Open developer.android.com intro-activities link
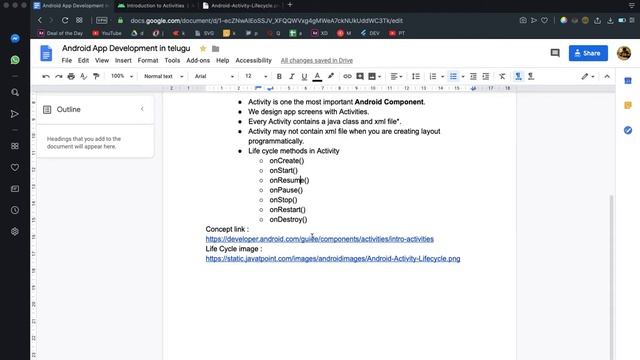Viewport: 640px width, 360px height. pyautogui.click(x=320, y=239)
